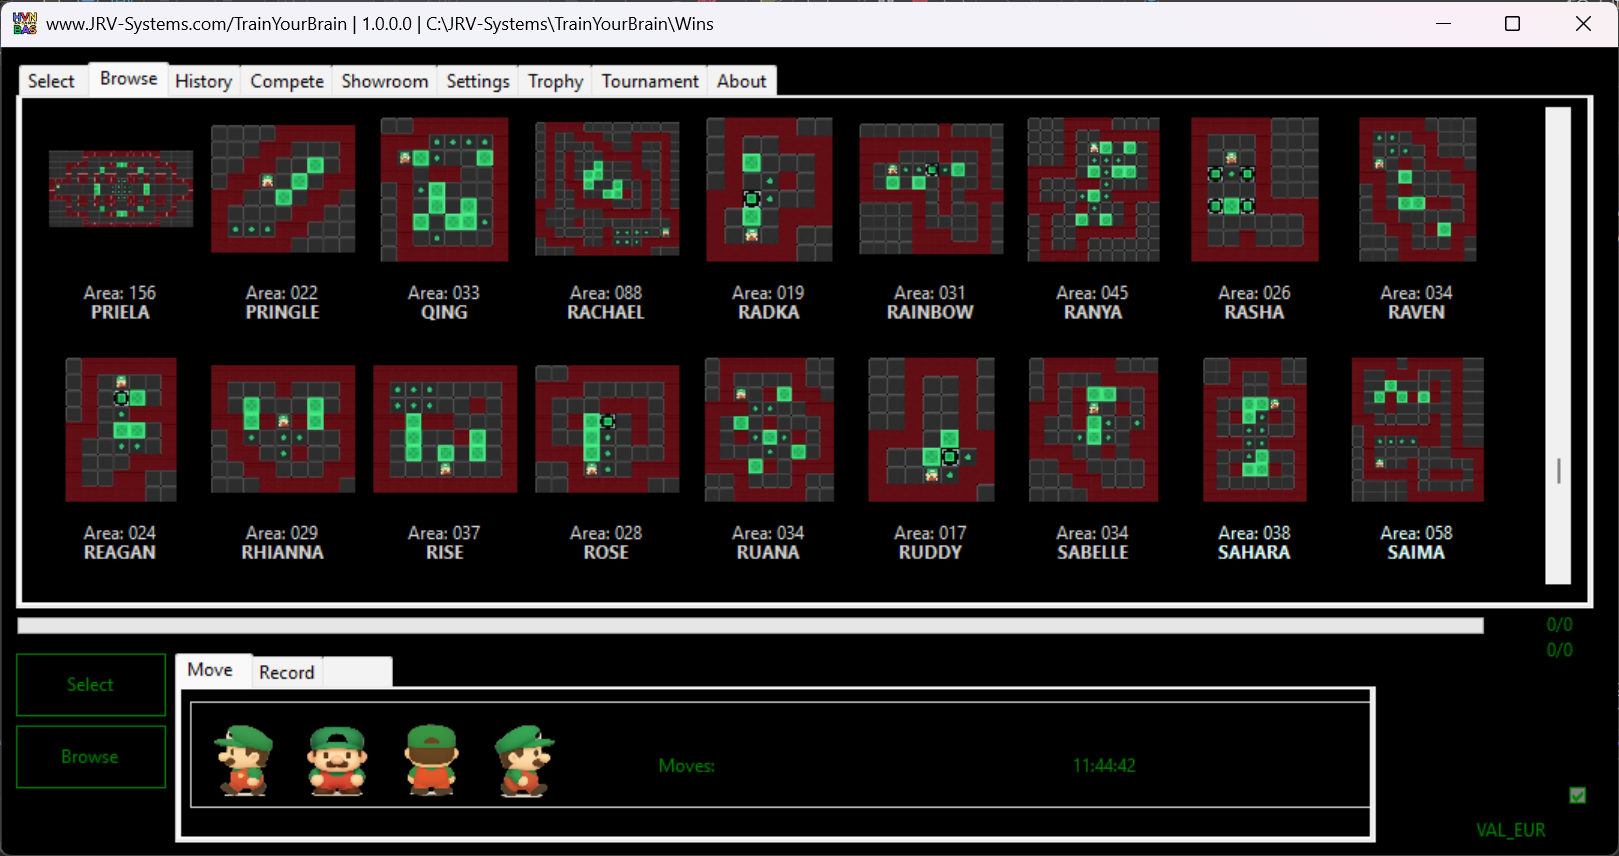Click the VAL_EUR label
The width and height of the screenshot is (1619, 856).
(x=1511, y=830)
